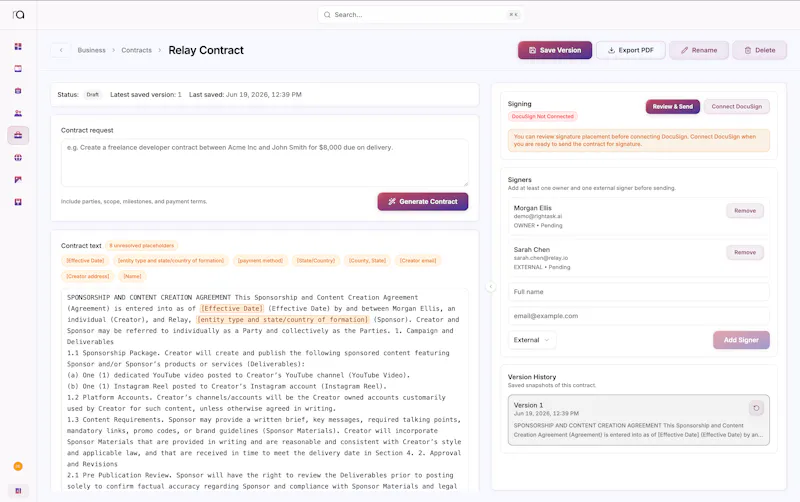Click Generate Contract button
Screen dimensions: 800x502
[422, 202]
